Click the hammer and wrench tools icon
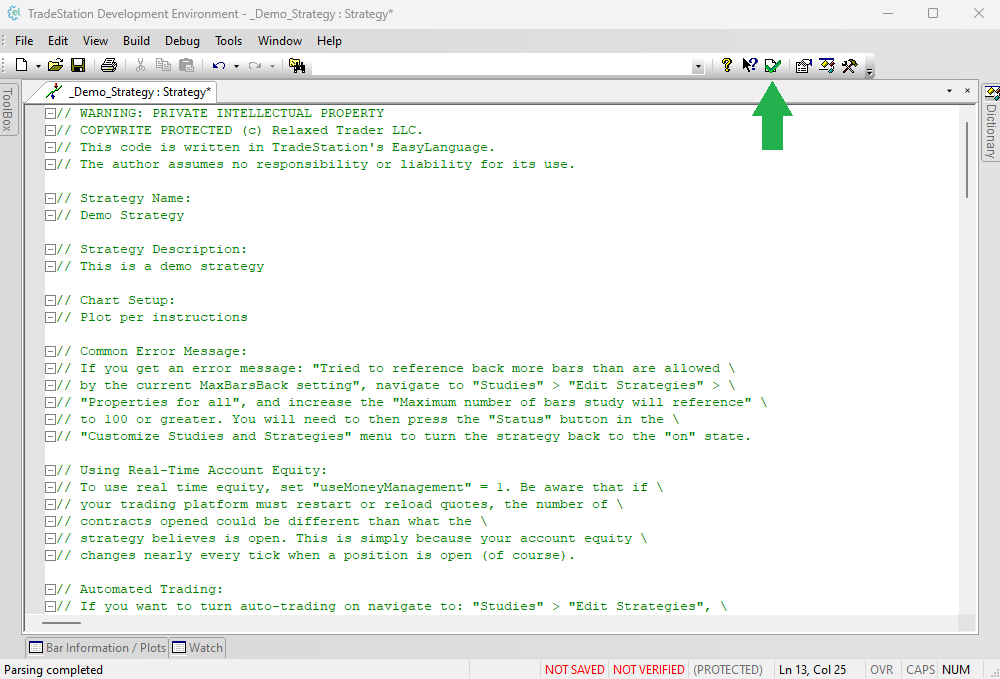The image size is (1000, 679). 849,65
